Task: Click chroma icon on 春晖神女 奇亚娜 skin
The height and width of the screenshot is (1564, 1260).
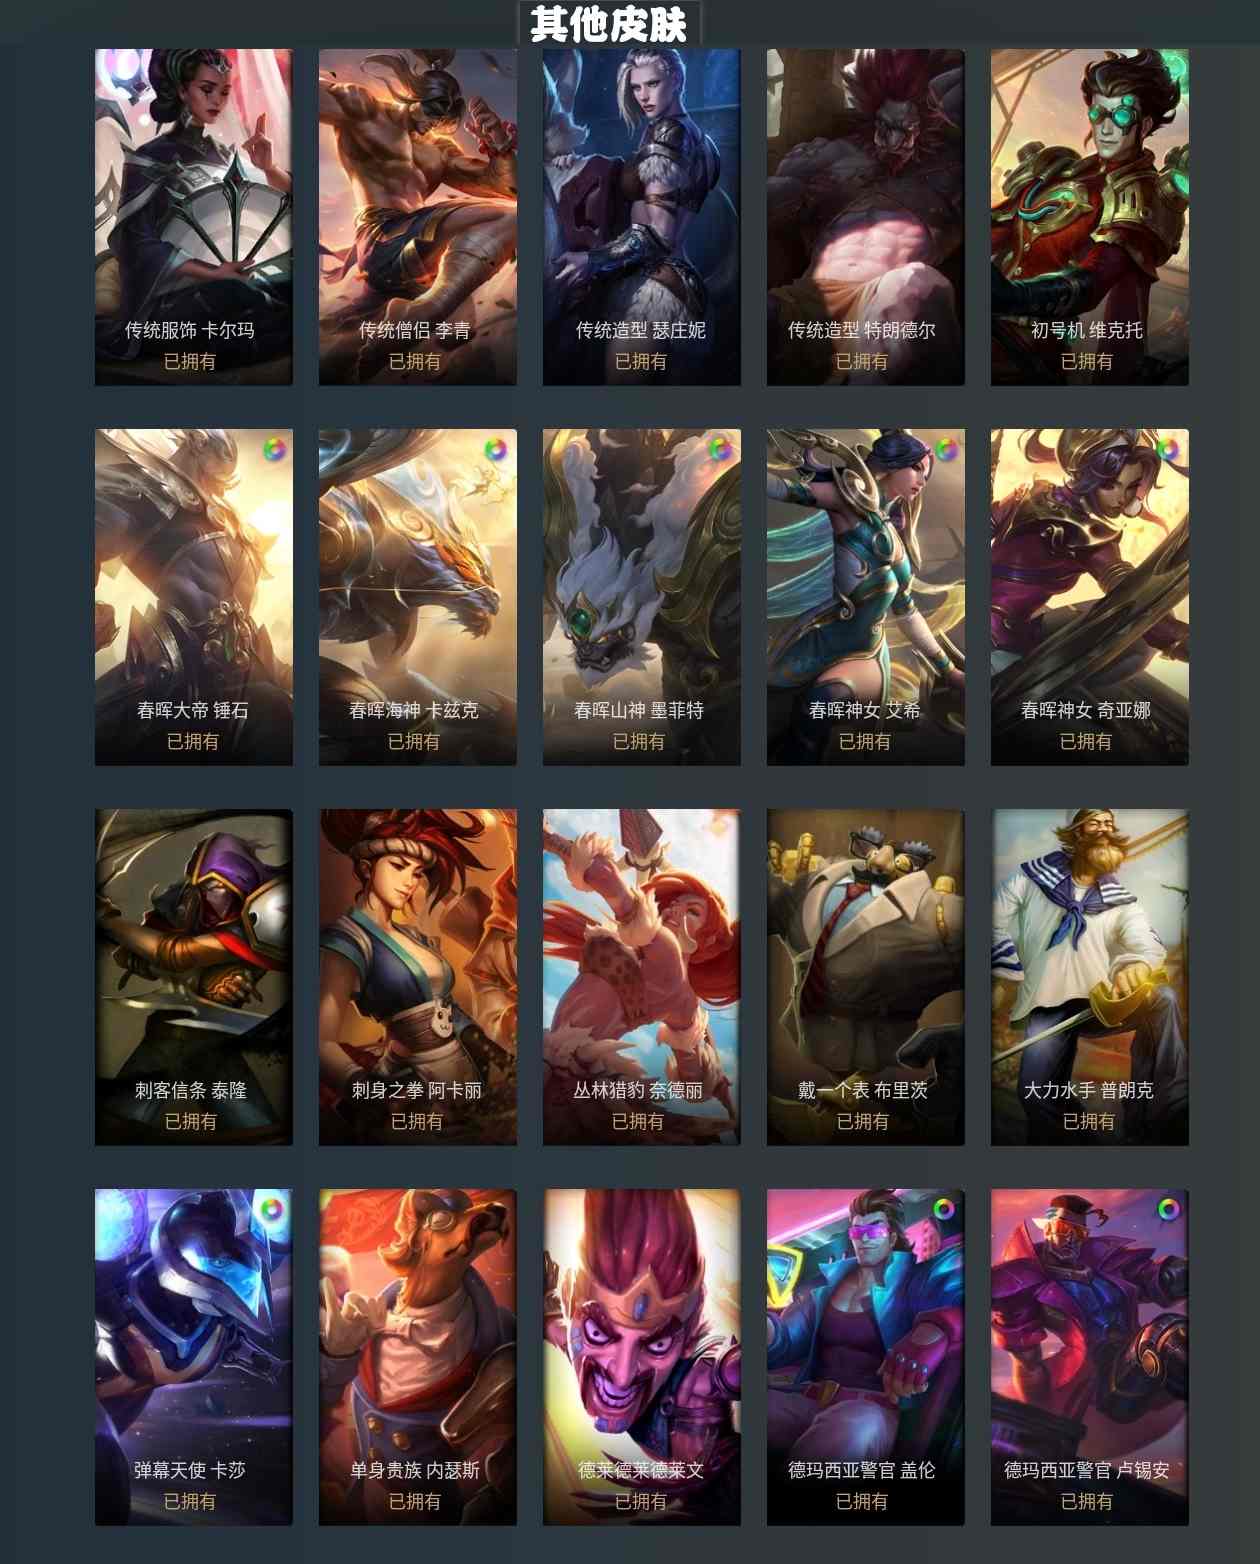Action: (x=1168, y=449)
